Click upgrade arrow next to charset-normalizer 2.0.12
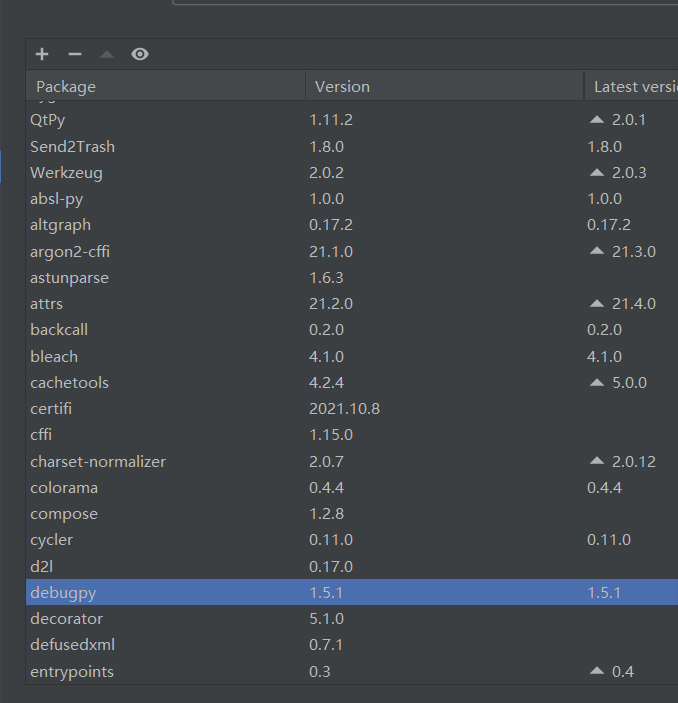678x703 pixels. [597, 461]
